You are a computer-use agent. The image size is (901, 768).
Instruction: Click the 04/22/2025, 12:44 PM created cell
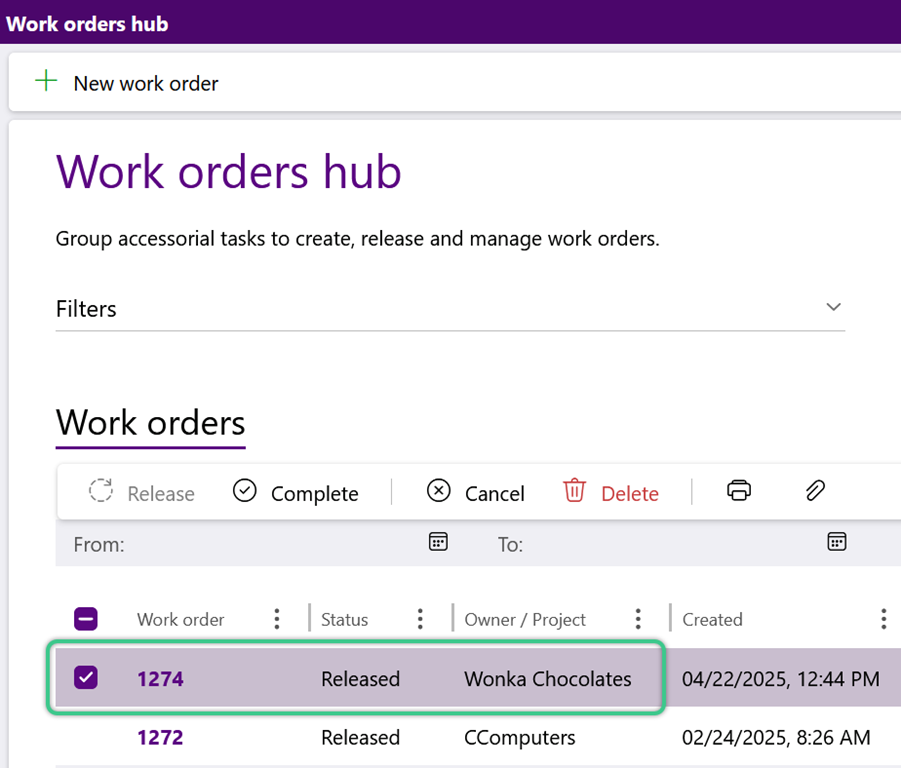[x=780, y=679]
